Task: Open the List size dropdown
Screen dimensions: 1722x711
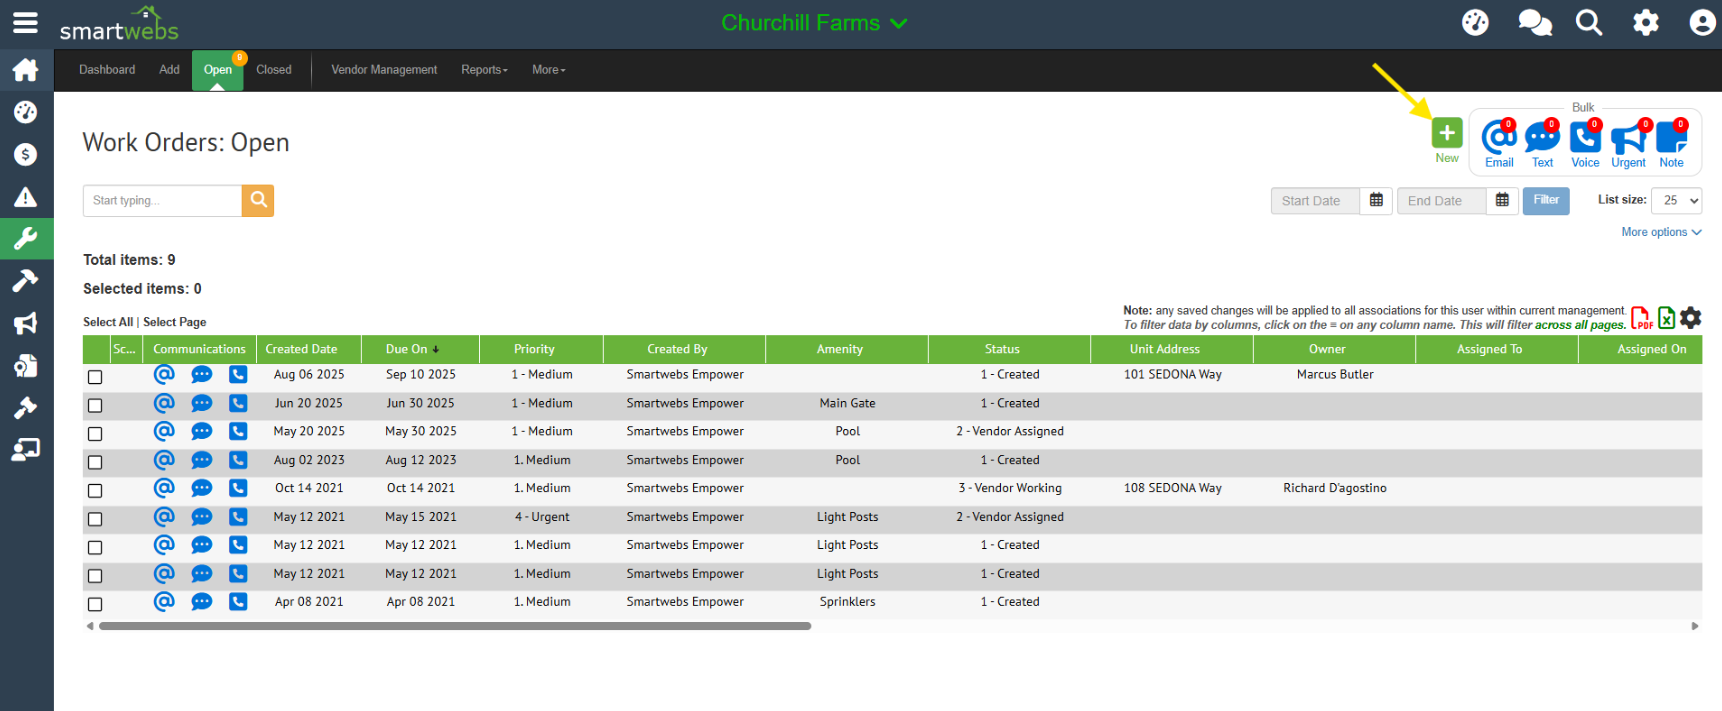Action: pyautogui.click(x=1676, y=200)
